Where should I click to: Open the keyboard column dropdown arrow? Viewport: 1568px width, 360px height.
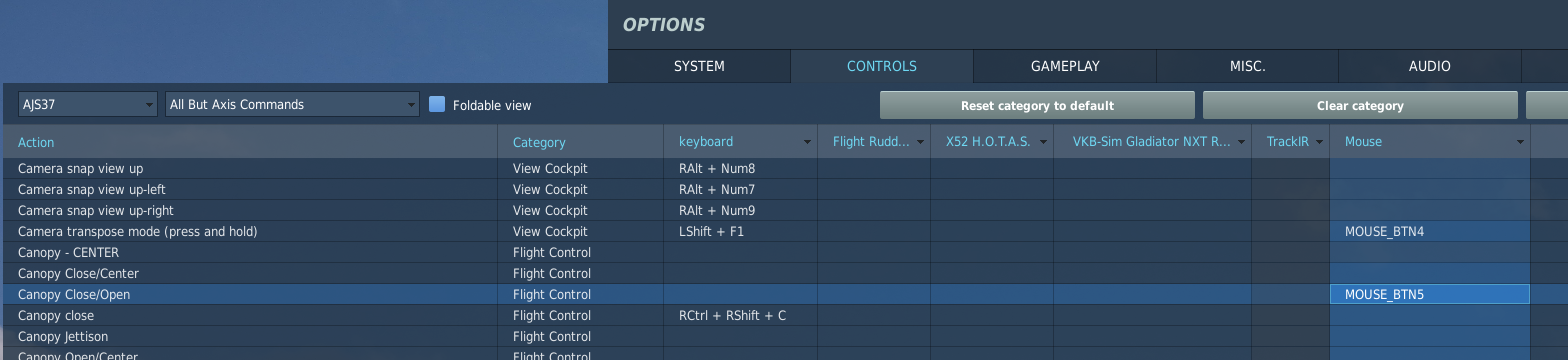click(x=807, y=142)
